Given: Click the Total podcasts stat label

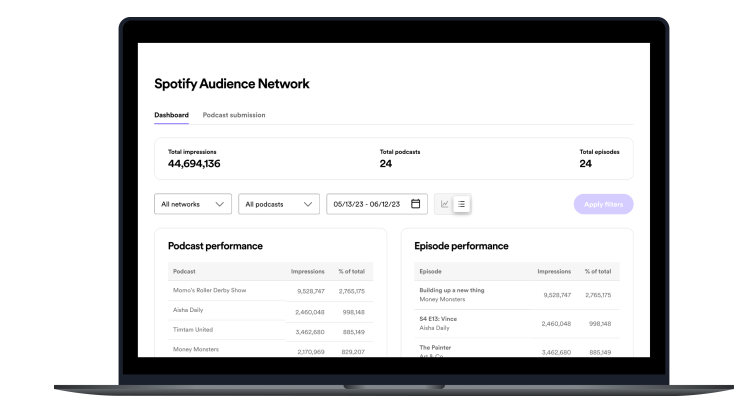Looking at the screenshot, I should click(400, 152).
